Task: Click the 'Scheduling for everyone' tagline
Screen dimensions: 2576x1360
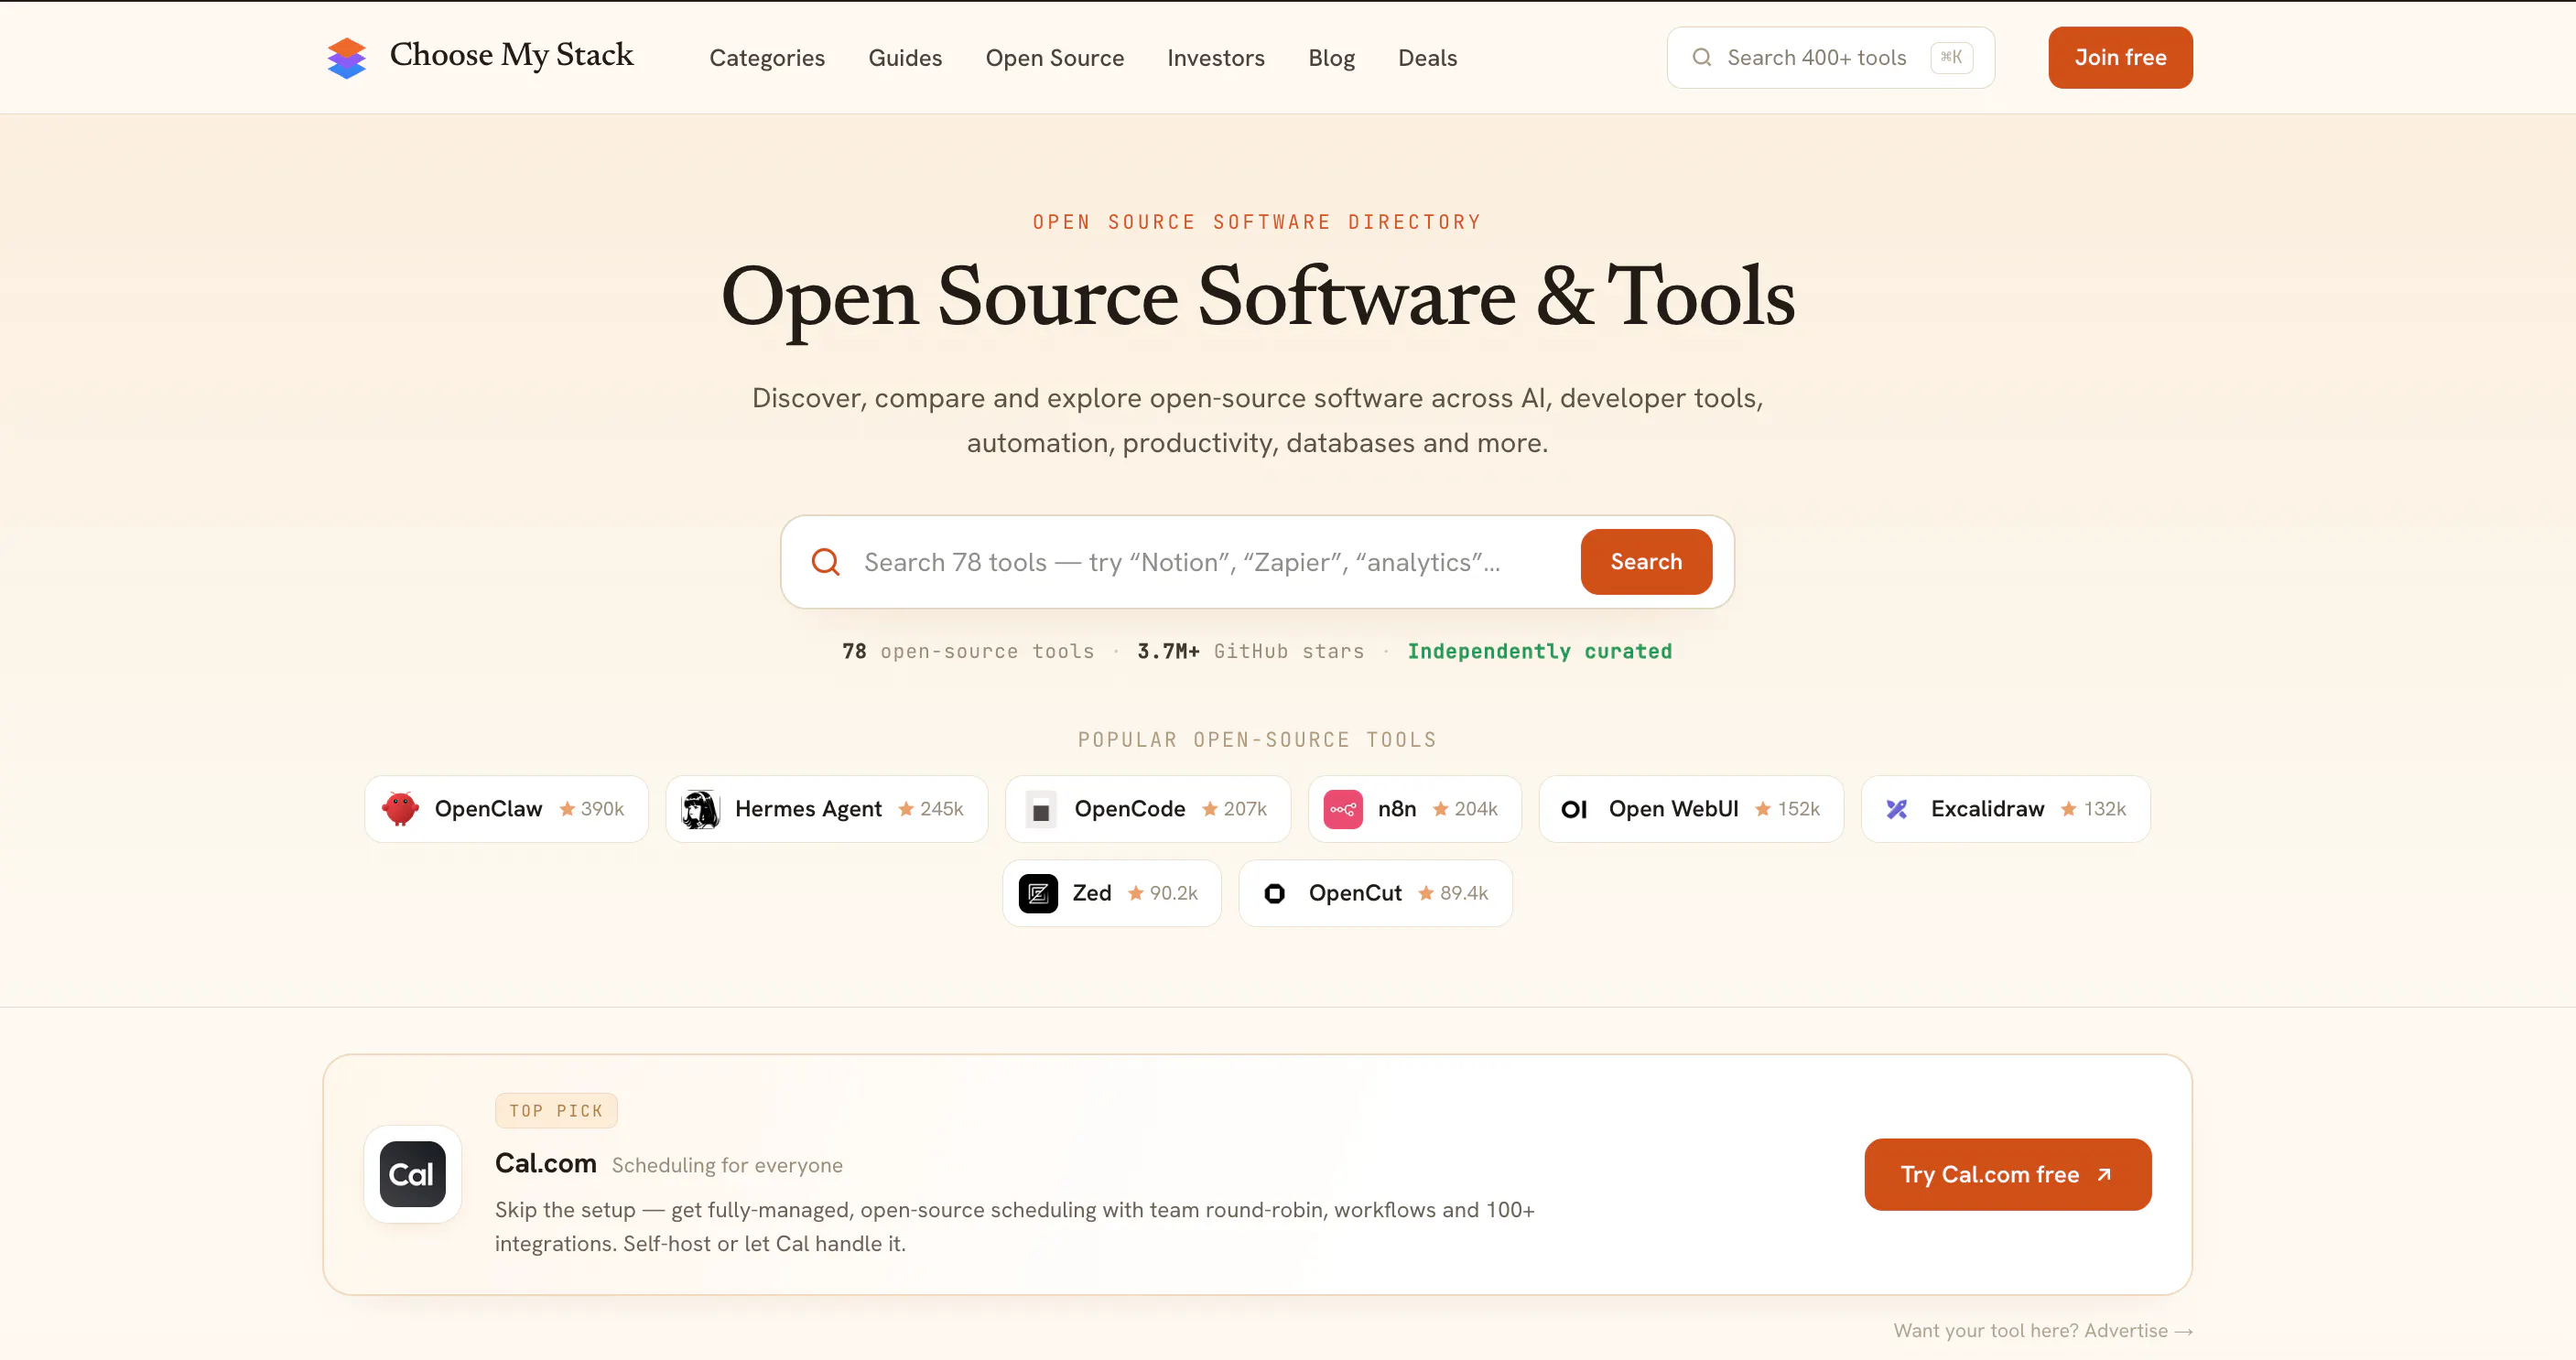Action: [727, 1165]
